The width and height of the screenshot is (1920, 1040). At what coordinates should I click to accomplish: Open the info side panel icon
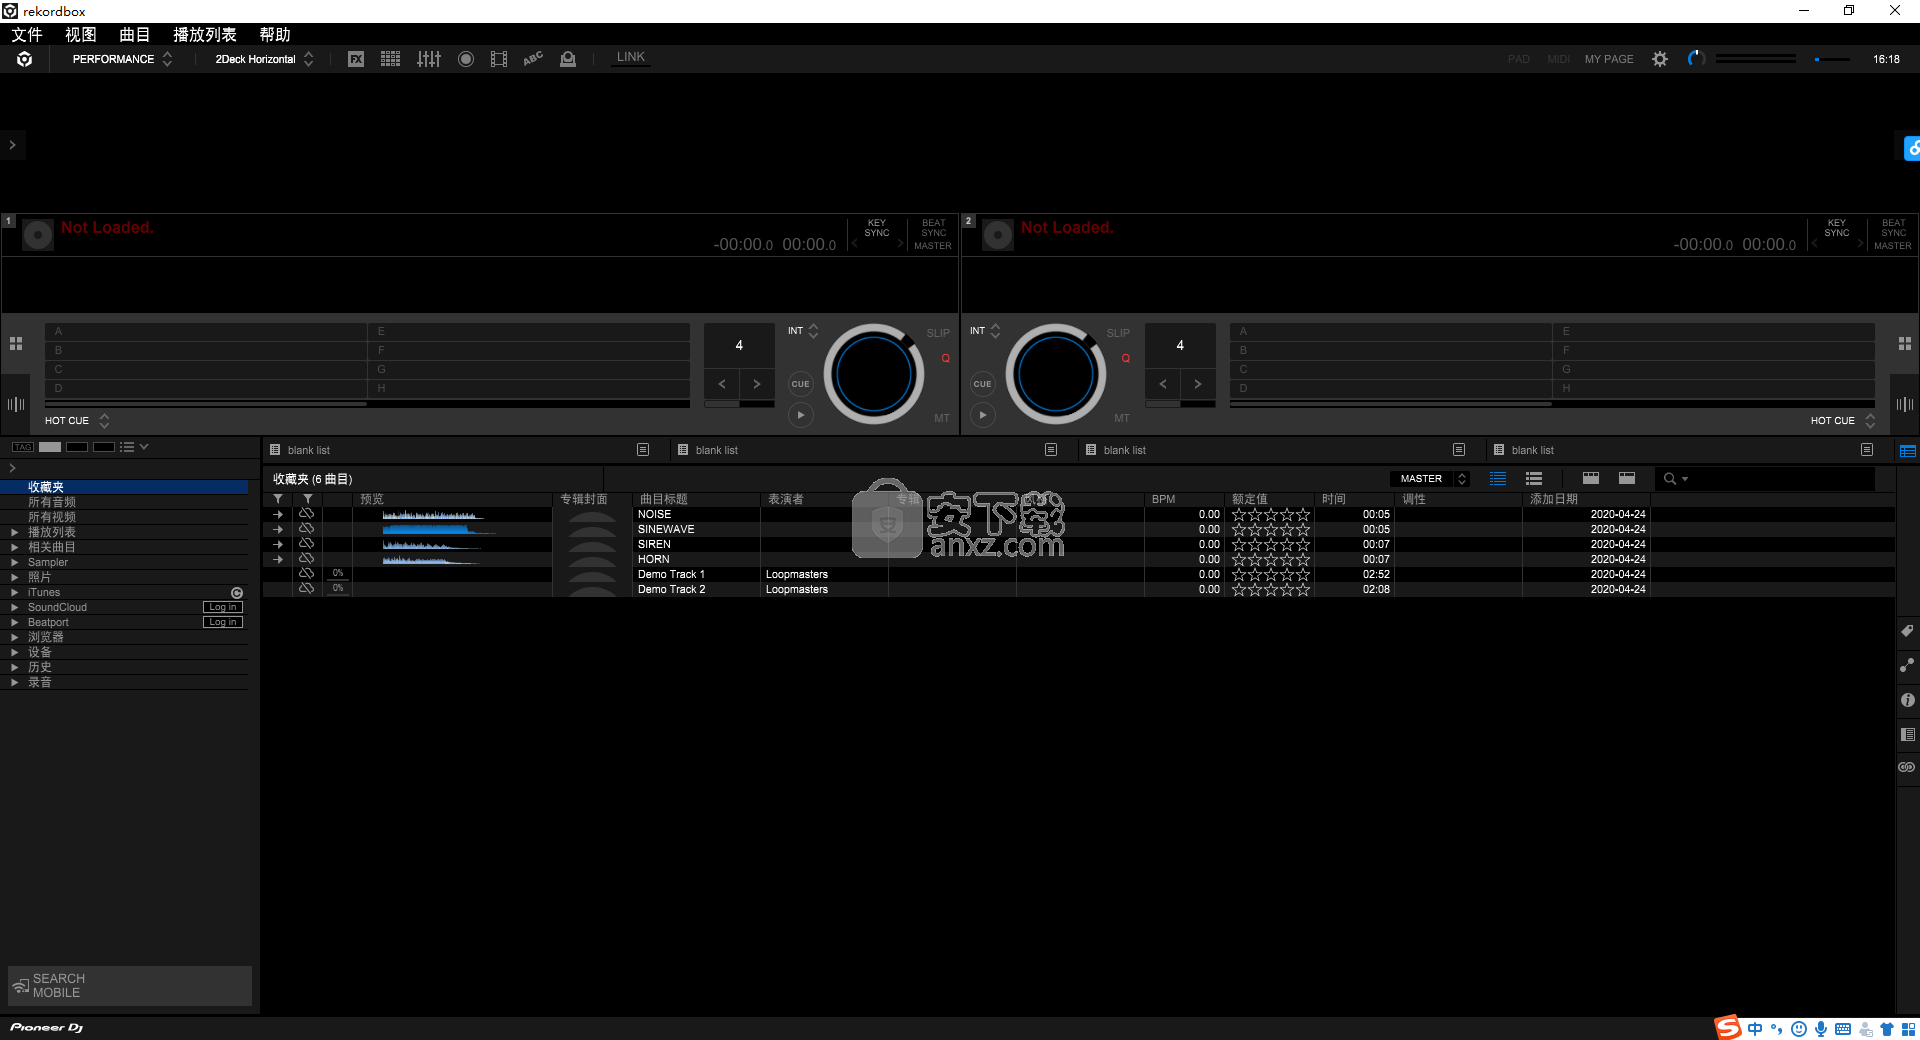tap(1907, 700)
